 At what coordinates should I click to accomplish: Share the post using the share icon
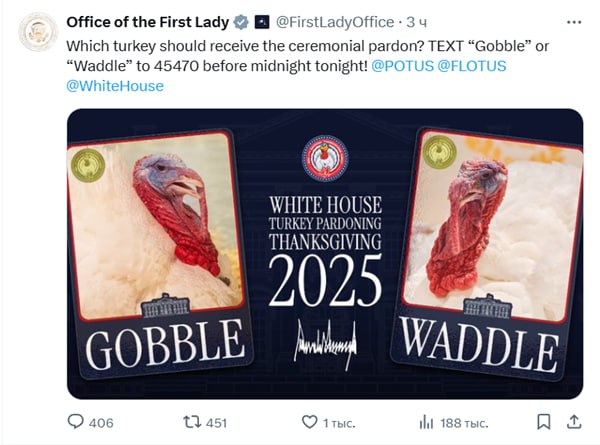click(x=573, y=422)
